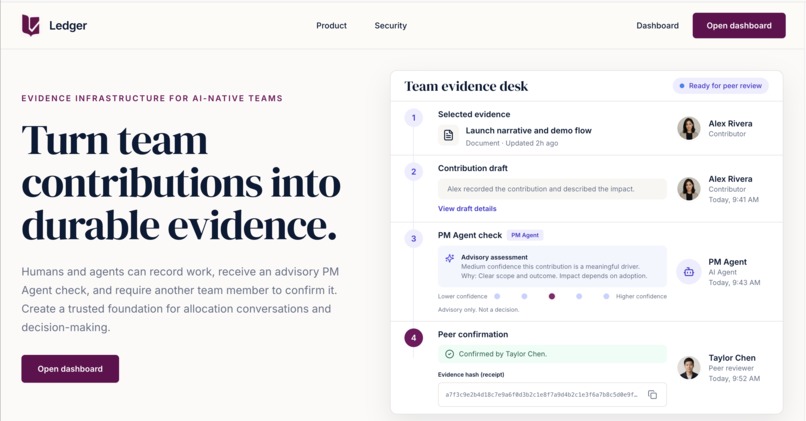Open Alex Rivera's avatar in Selected evidence row
This screenshot has height=421, width=806.
[689, 128]
